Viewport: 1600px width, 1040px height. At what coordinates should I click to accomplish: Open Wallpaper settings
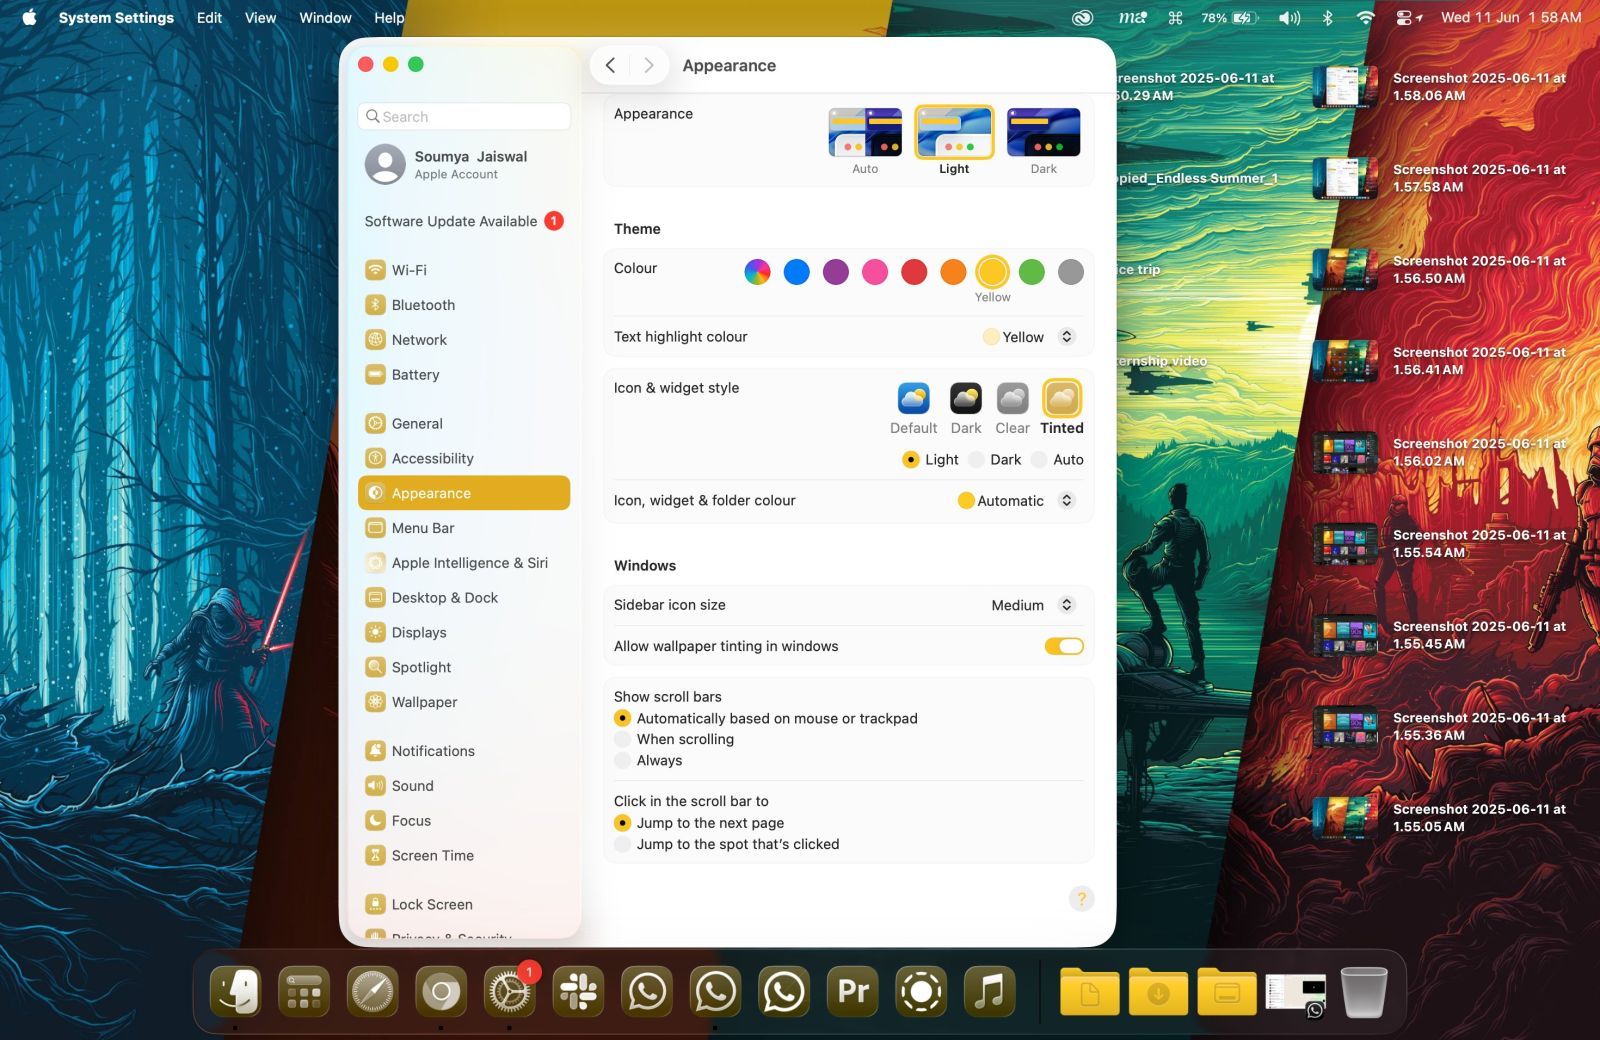click(464, 703)
